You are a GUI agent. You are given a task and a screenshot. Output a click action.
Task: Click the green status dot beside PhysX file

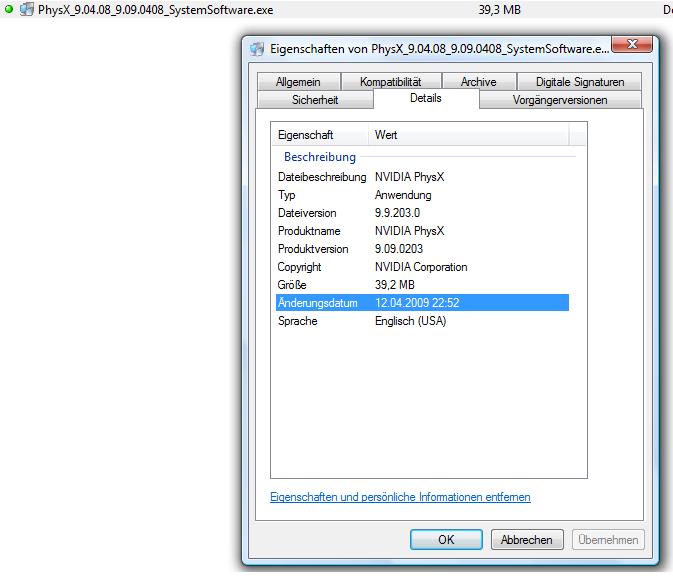9,9
